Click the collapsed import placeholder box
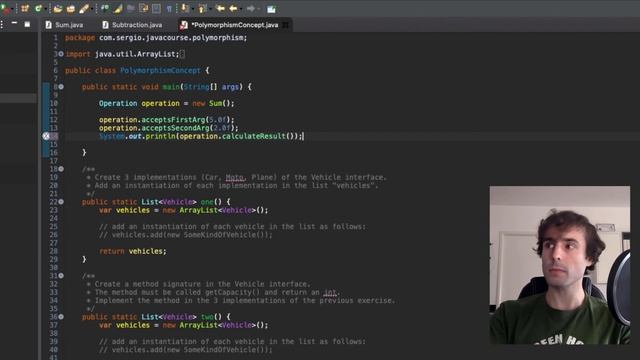 pos(182,54)
